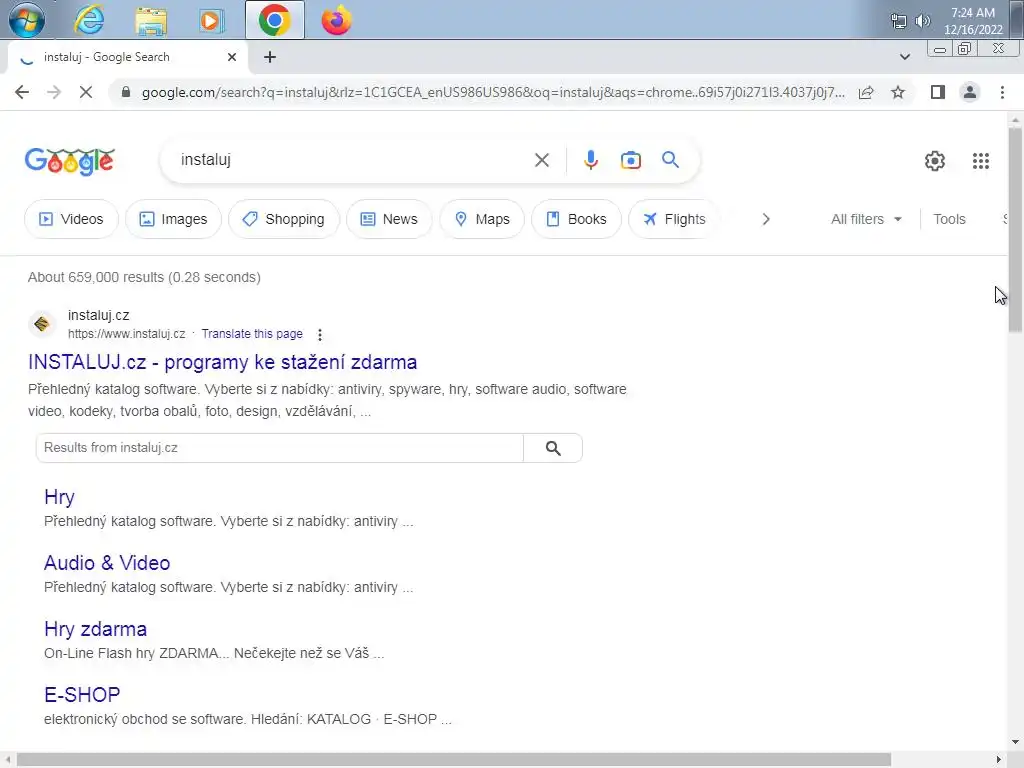Open INSTALUJ.cz programy ke stažení zdarma
The width and height of the screenshot is (1024, 768).
pyautogui.click(x=223, y=362)
